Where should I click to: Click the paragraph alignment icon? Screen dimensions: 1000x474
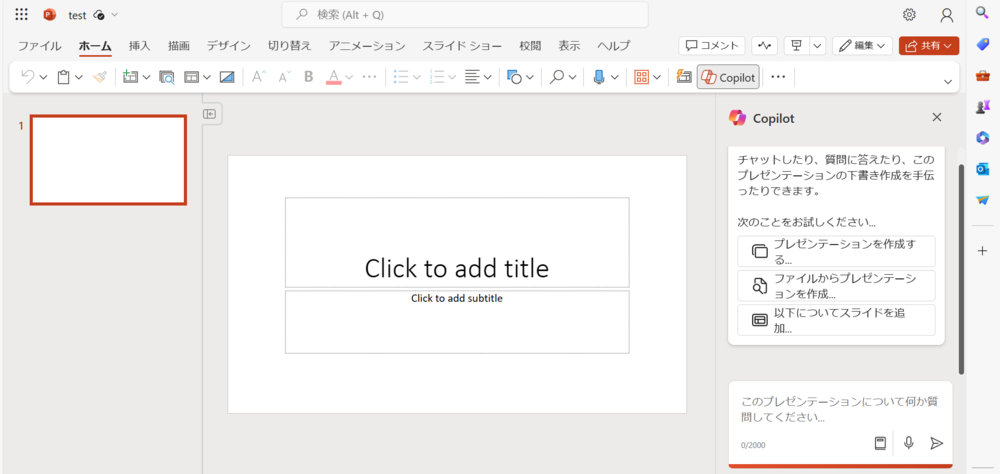tap(472, 77)
